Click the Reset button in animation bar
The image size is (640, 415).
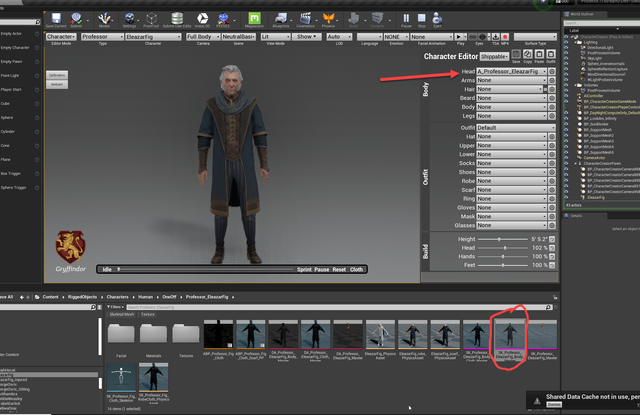[x=339, y=269]
